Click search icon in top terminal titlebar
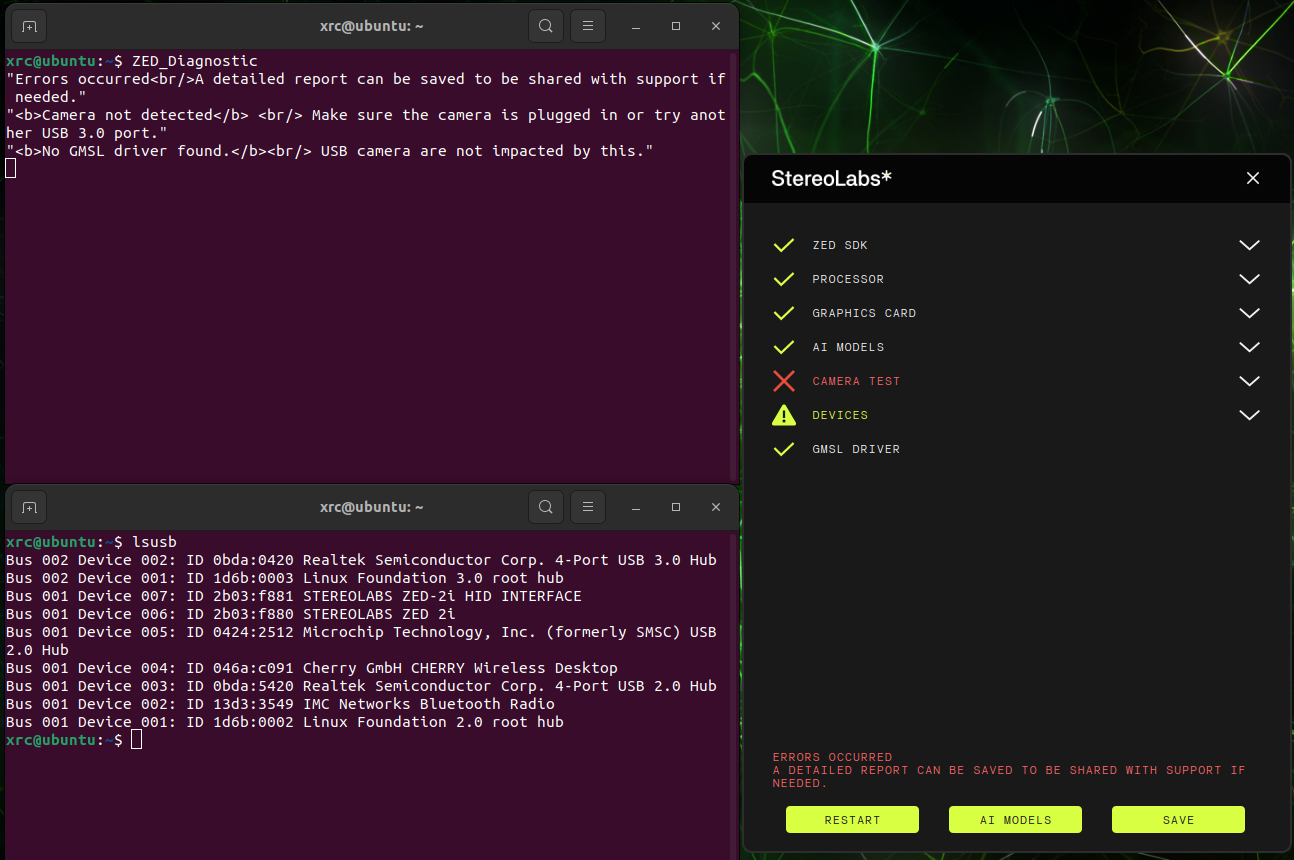 coord(546,26)
